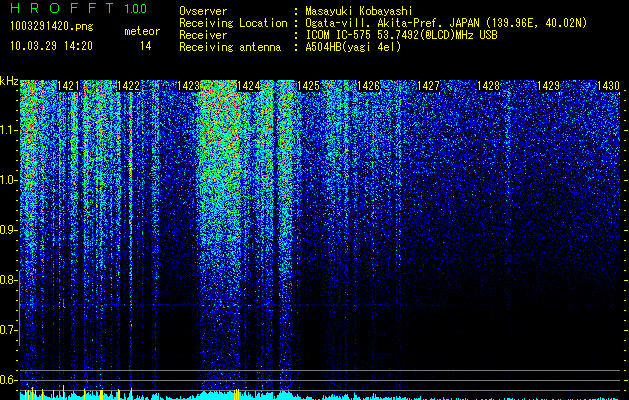Click the 1425 time marker
Image resolution: width=629 pixels, height=400 pixels.
coord(308,86)
